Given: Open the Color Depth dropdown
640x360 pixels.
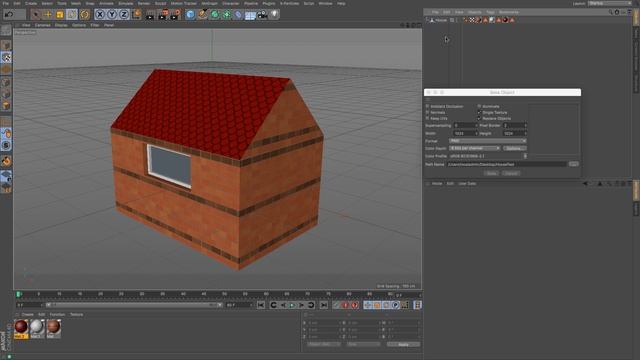Looking at the screenshot, I should point(475,148).
